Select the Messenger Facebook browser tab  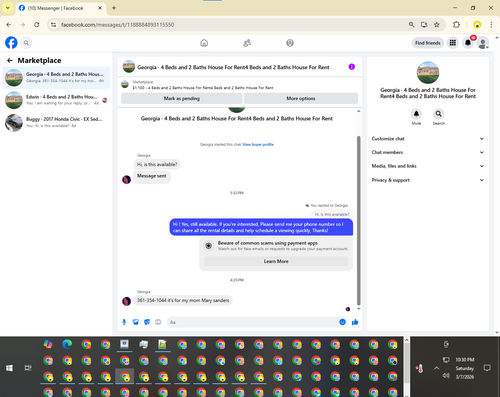click(61, 8)
